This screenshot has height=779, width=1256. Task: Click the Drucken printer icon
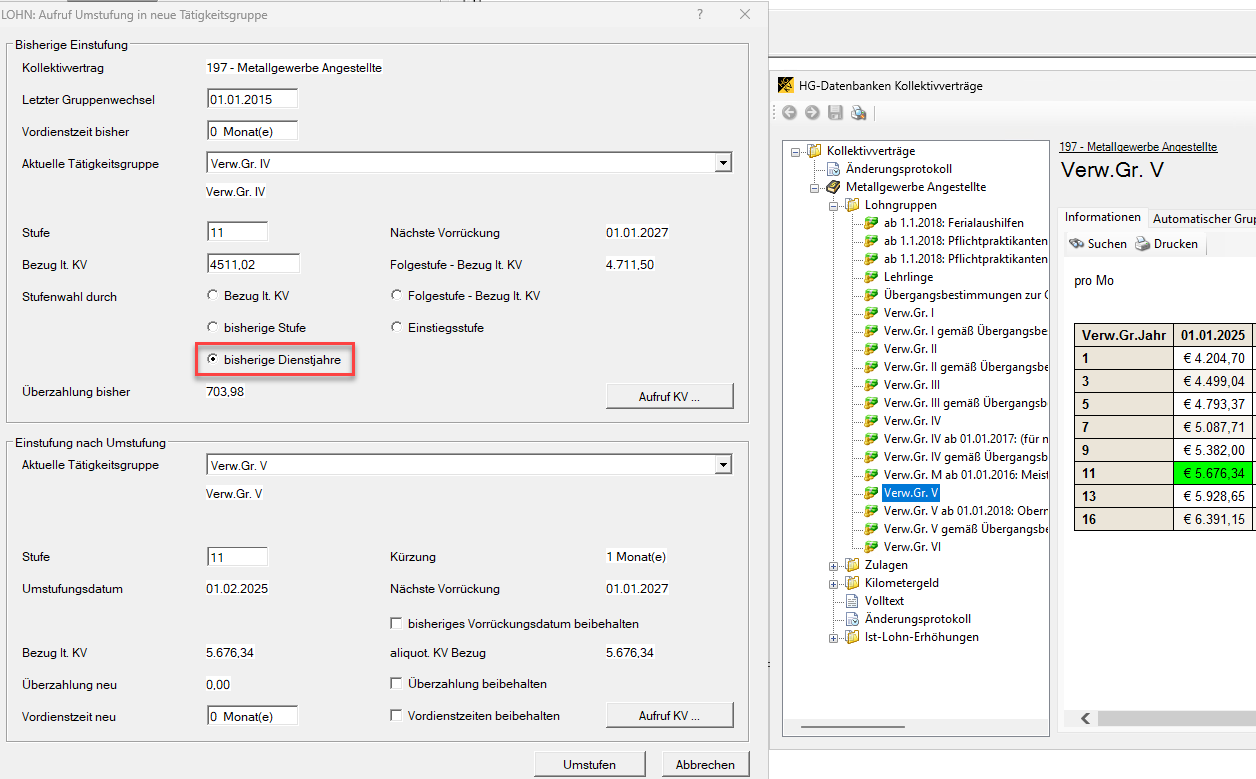(1142, 244)
